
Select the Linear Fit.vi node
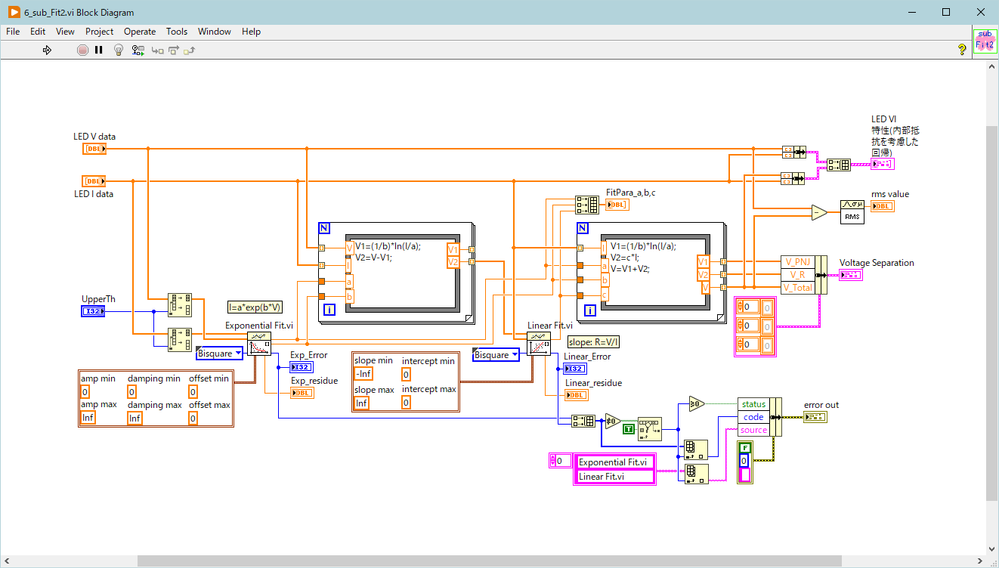pos(539,344)
